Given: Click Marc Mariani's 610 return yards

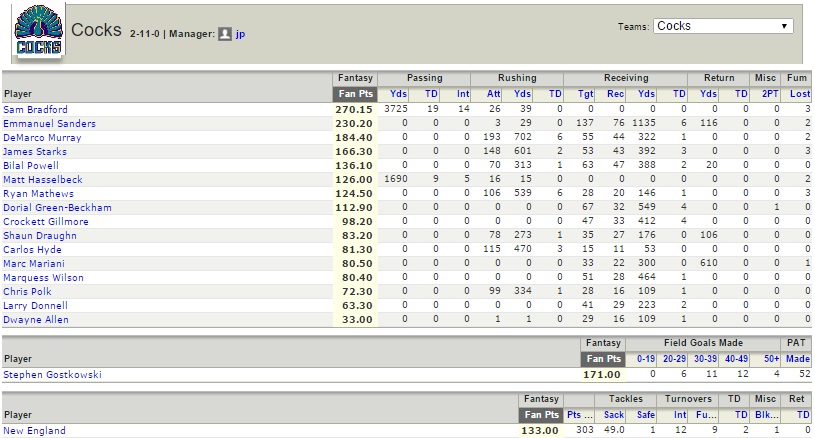Looking at the screenshot, I should tap(709, 263).
